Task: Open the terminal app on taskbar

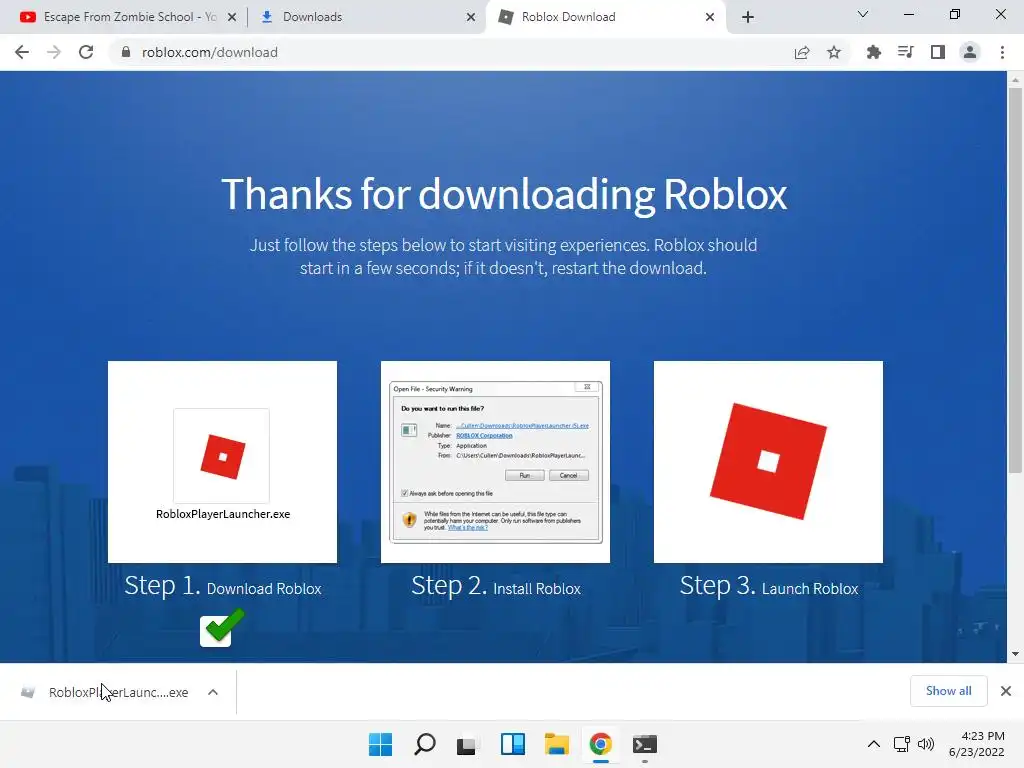Action: (645, 744)
